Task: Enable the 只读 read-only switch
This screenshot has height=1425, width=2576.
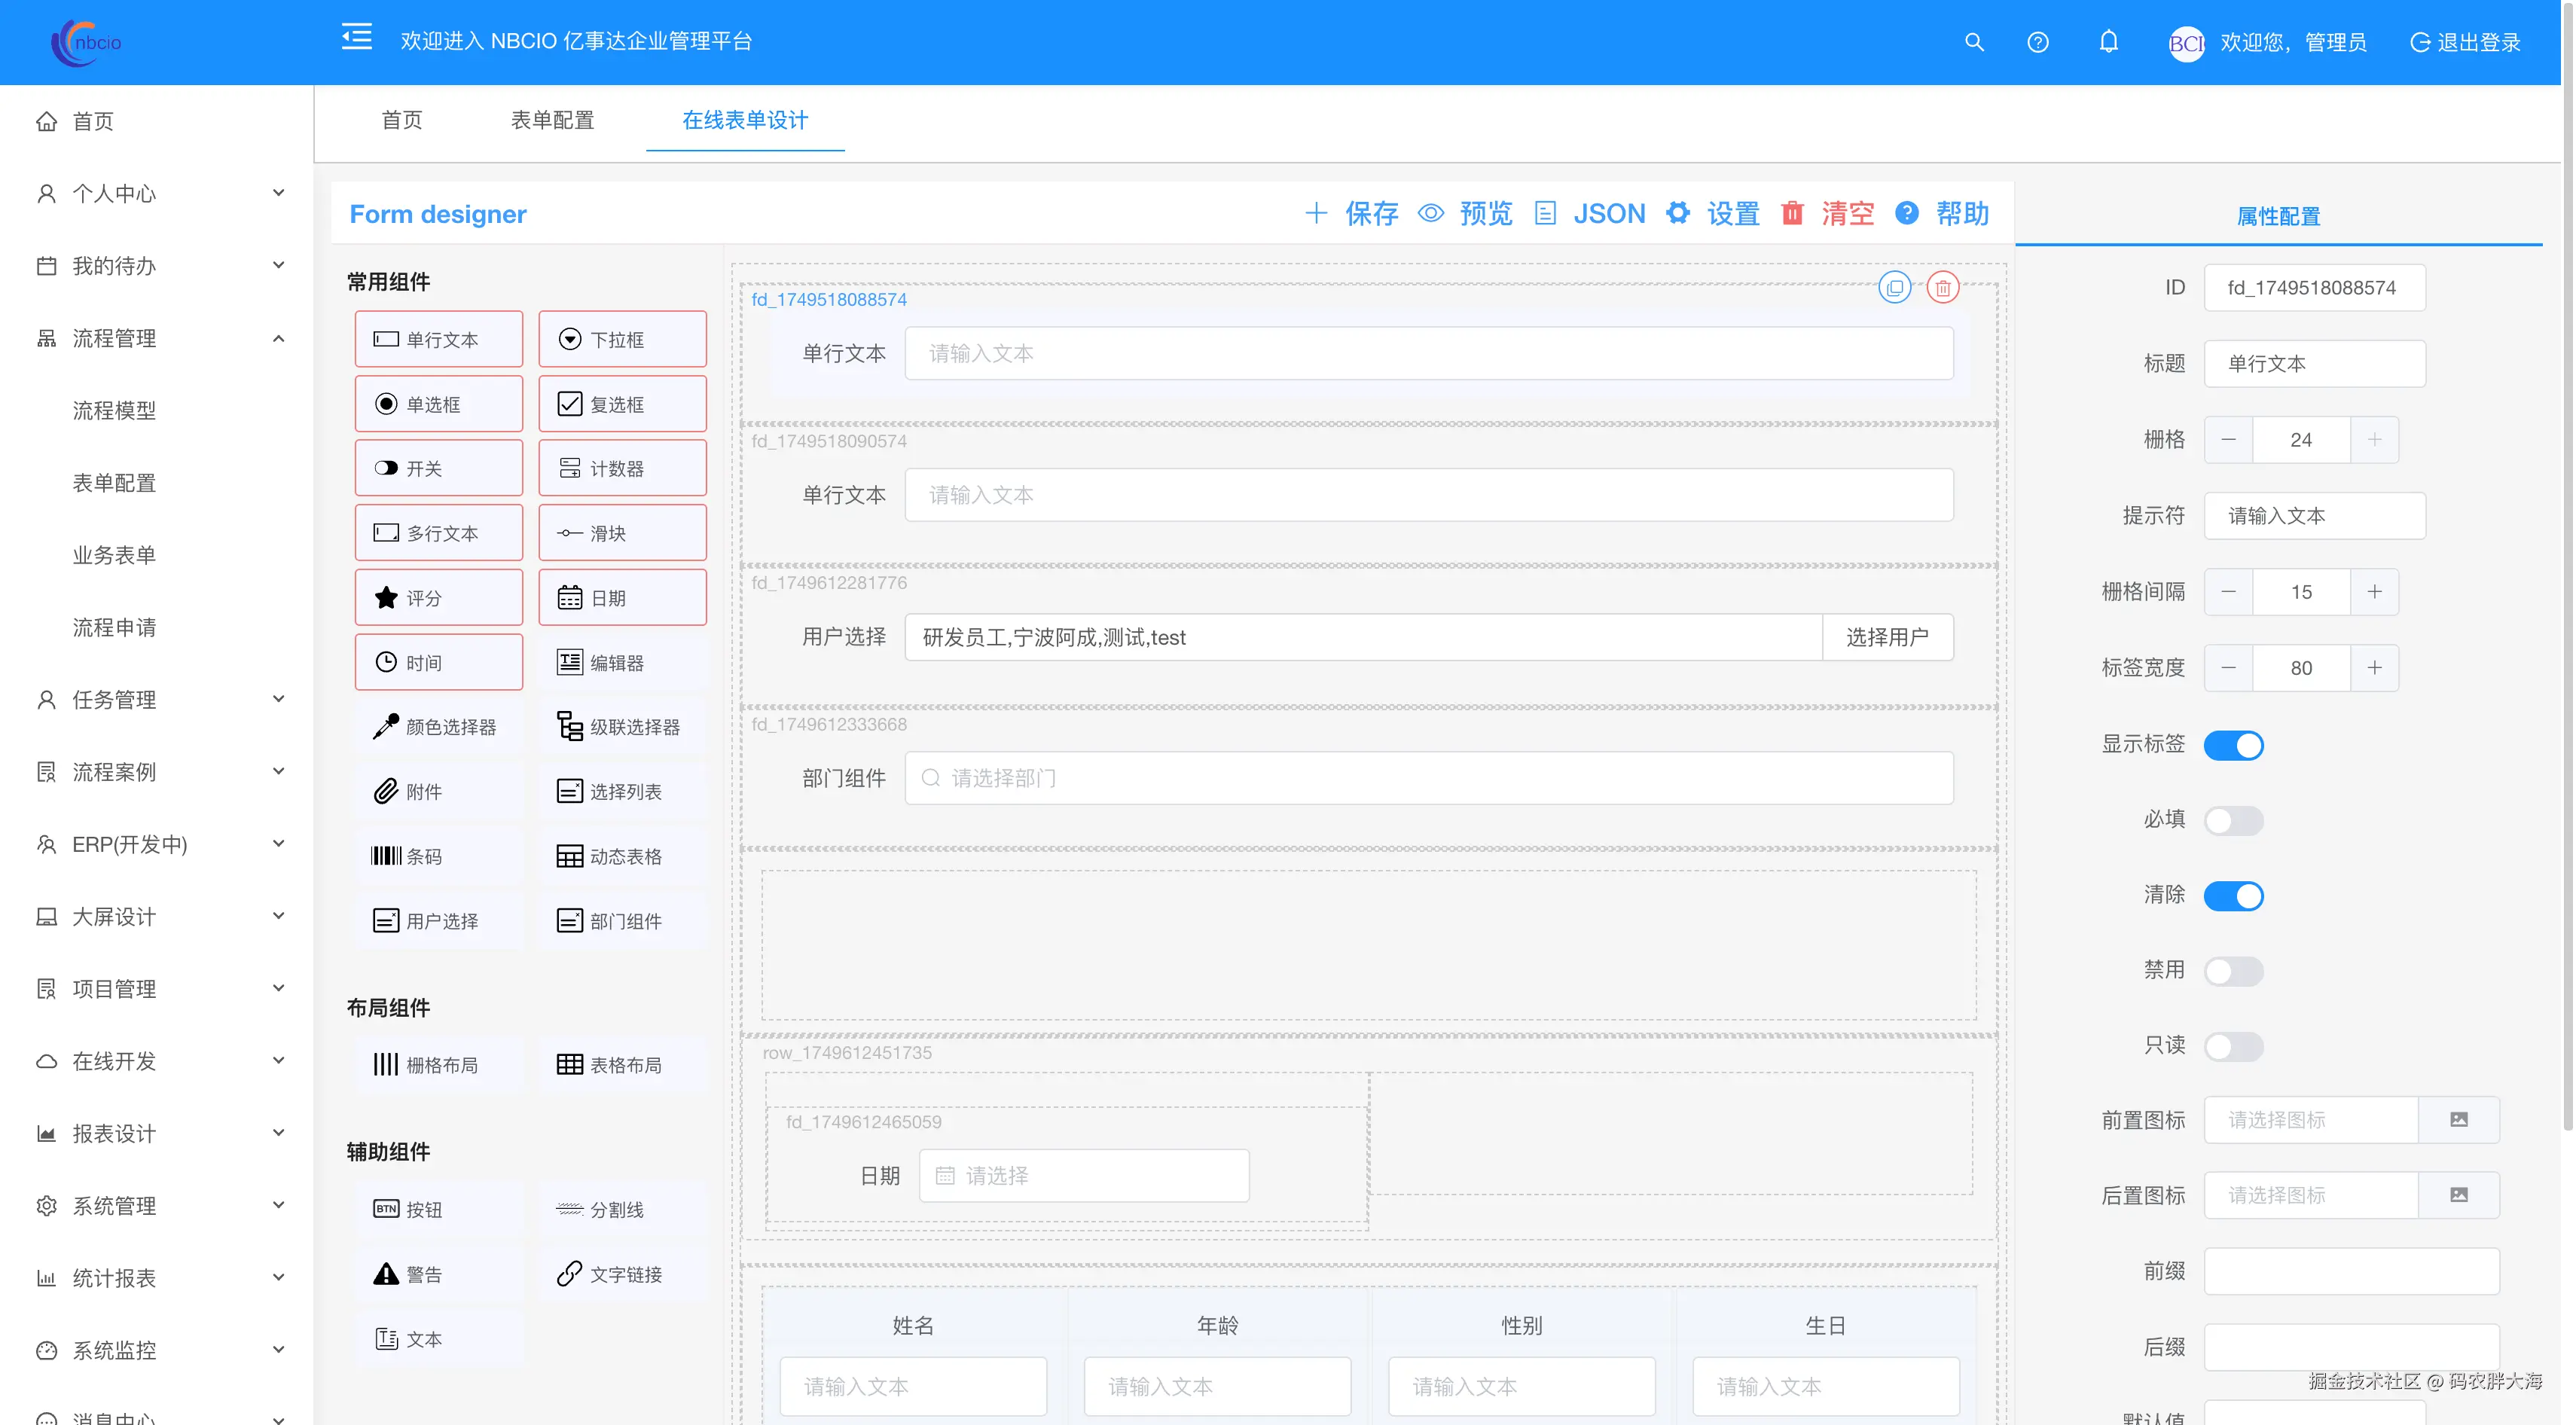Action: (x=2233, y=1046)
